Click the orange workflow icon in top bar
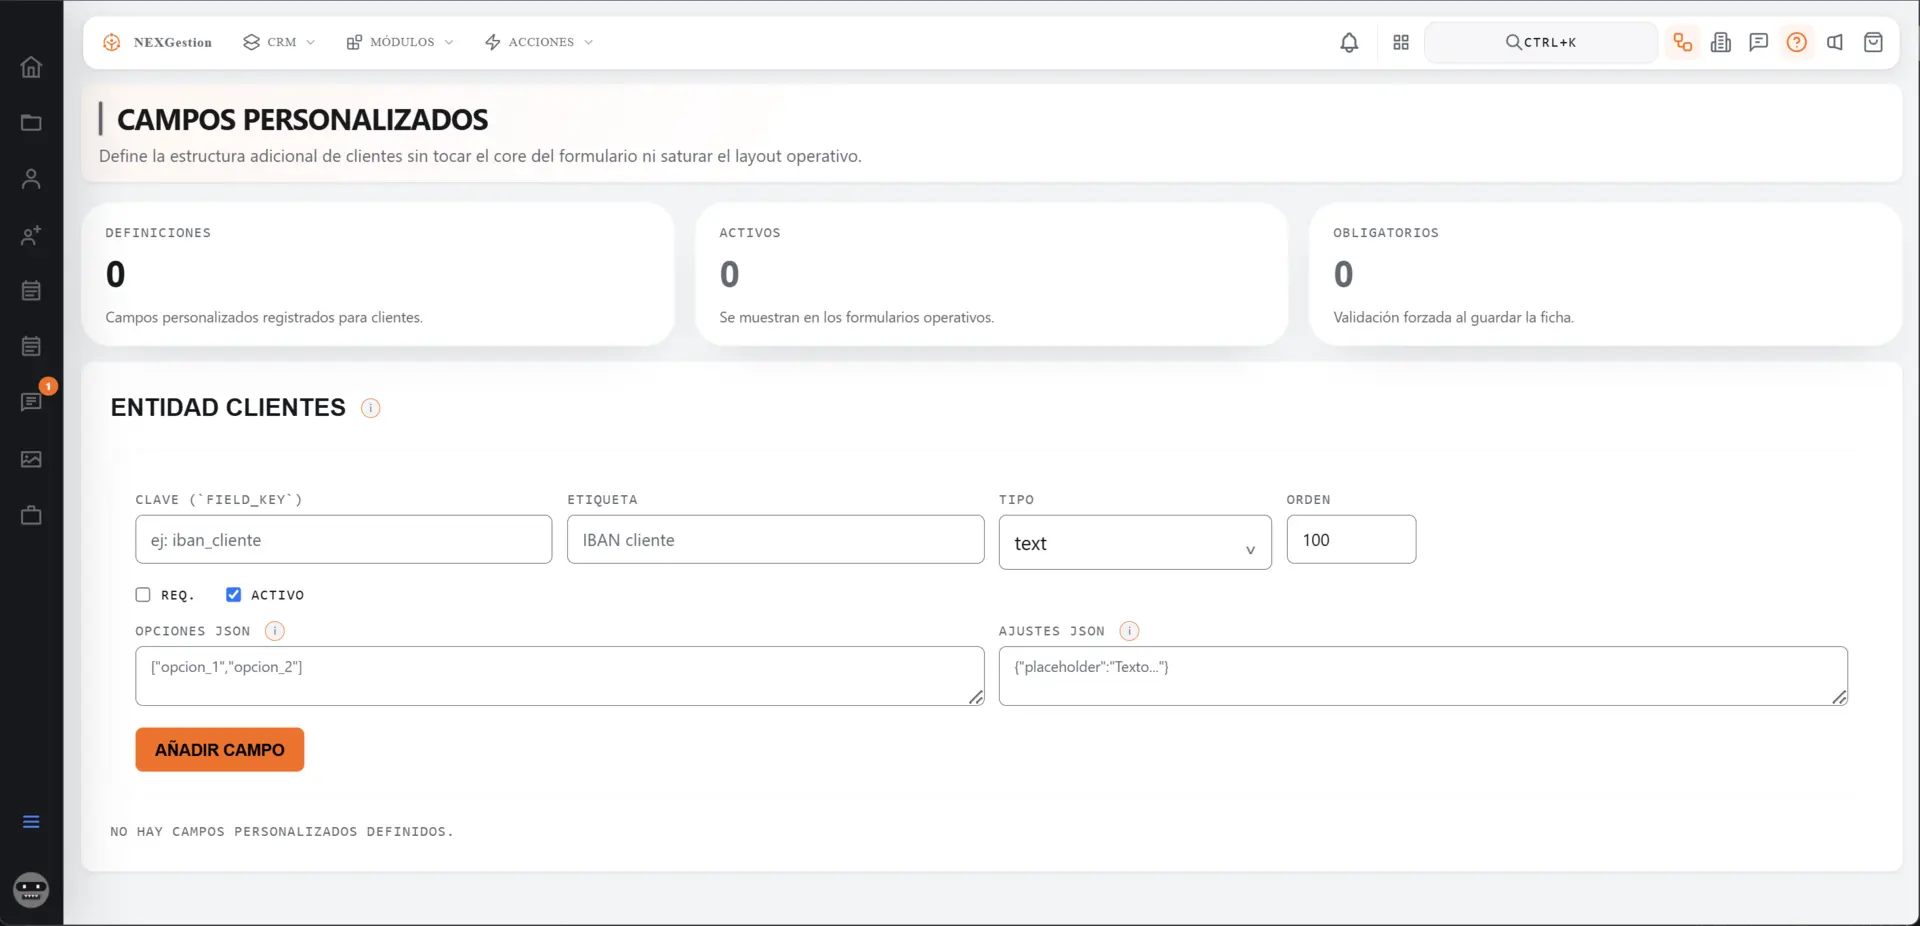Image resolution: width=1920 pixels, height=926 pixels. pos(1683,42)
